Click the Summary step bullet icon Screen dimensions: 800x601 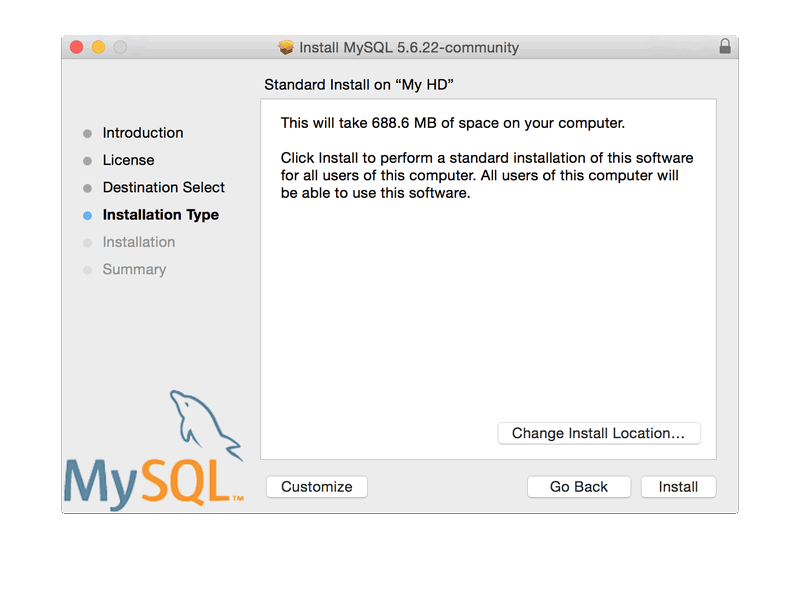(x=88, y=269)
